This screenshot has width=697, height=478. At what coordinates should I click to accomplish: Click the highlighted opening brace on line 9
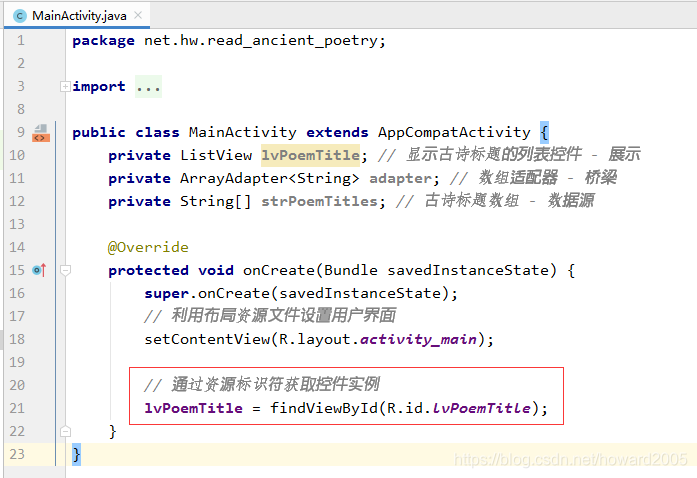[x=545, y=133]
